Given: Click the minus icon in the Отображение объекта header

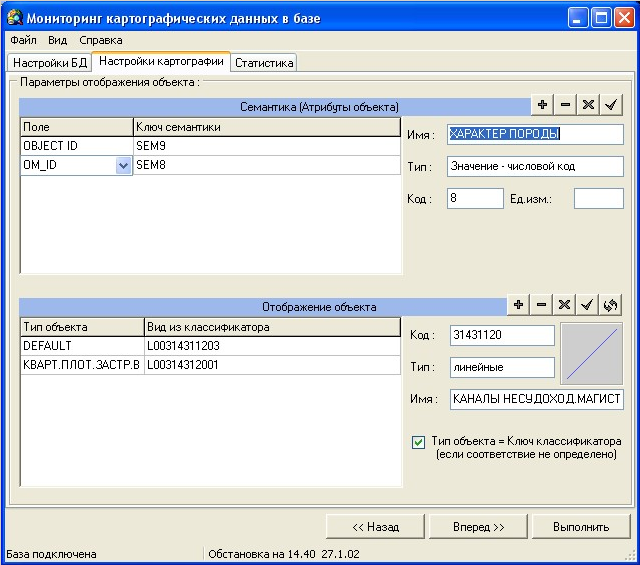Looking at the screenshot, I should (542, 304).
